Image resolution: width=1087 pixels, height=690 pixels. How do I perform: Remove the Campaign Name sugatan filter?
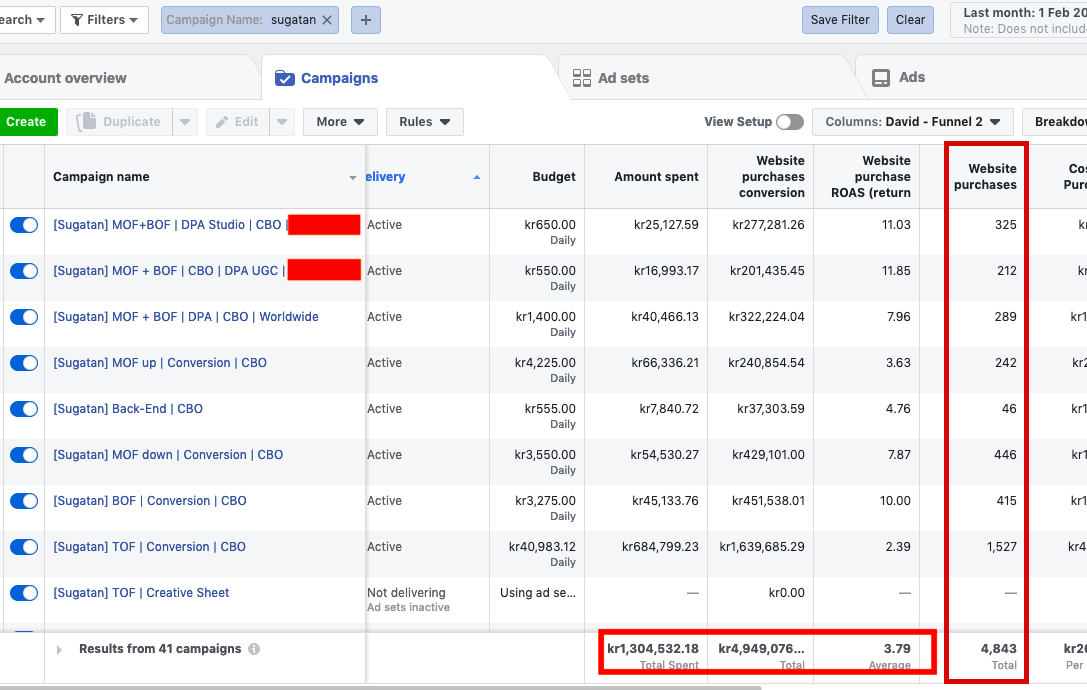(327, 20)
